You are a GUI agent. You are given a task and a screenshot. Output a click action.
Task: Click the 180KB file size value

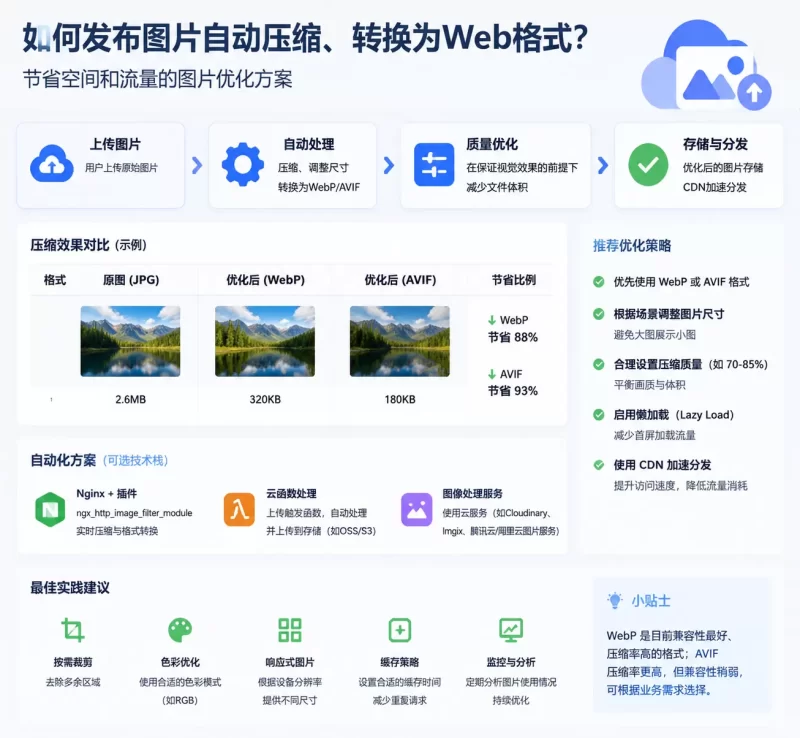[400, 400]
